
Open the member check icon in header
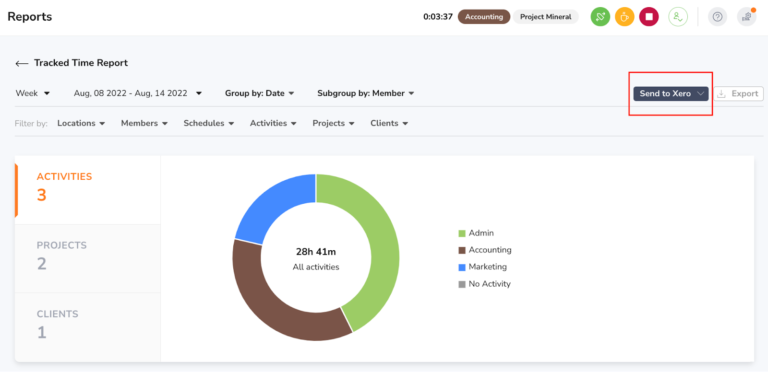678,17
